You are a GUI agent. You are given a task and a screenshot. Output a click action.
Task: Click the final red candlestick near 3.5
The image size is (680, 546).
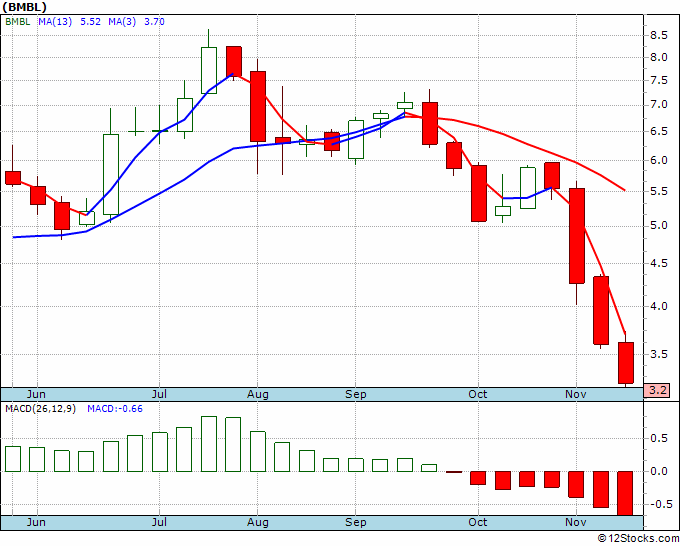tap(626, 363)
